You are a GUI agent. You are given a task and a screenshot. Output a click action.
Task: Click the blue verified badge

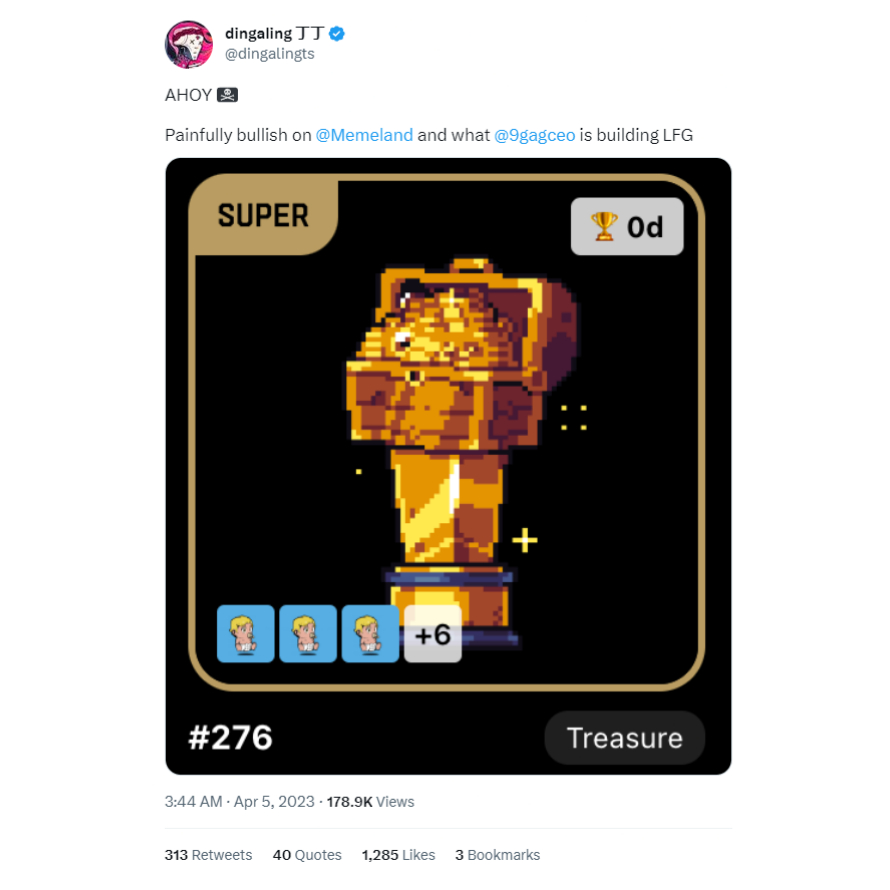click(x=337, y=33)
